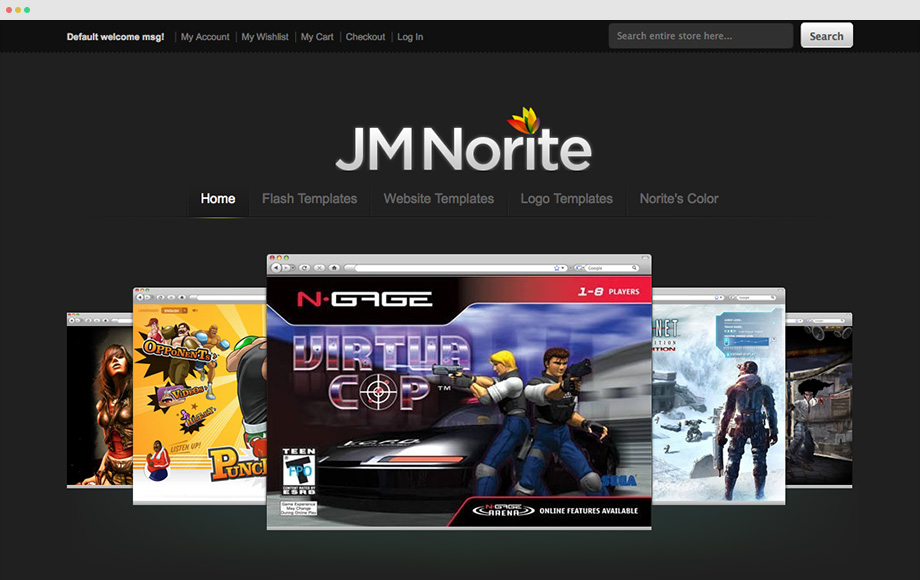Open the Flash Templates menu
The image size is (920, 580).
pos(309,199)
